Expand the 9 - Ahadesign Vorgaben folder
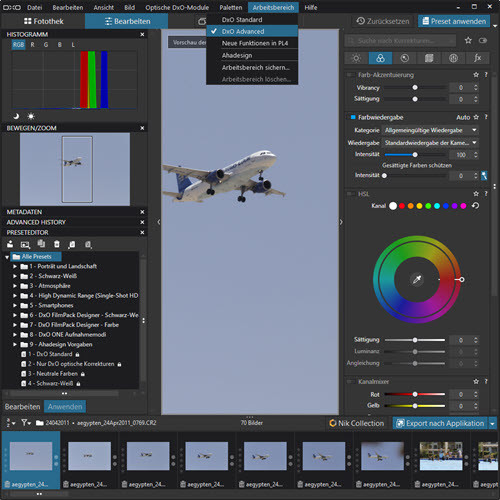Image resolution: width=500 pixels, height=500 pixels. pos(15,344)
